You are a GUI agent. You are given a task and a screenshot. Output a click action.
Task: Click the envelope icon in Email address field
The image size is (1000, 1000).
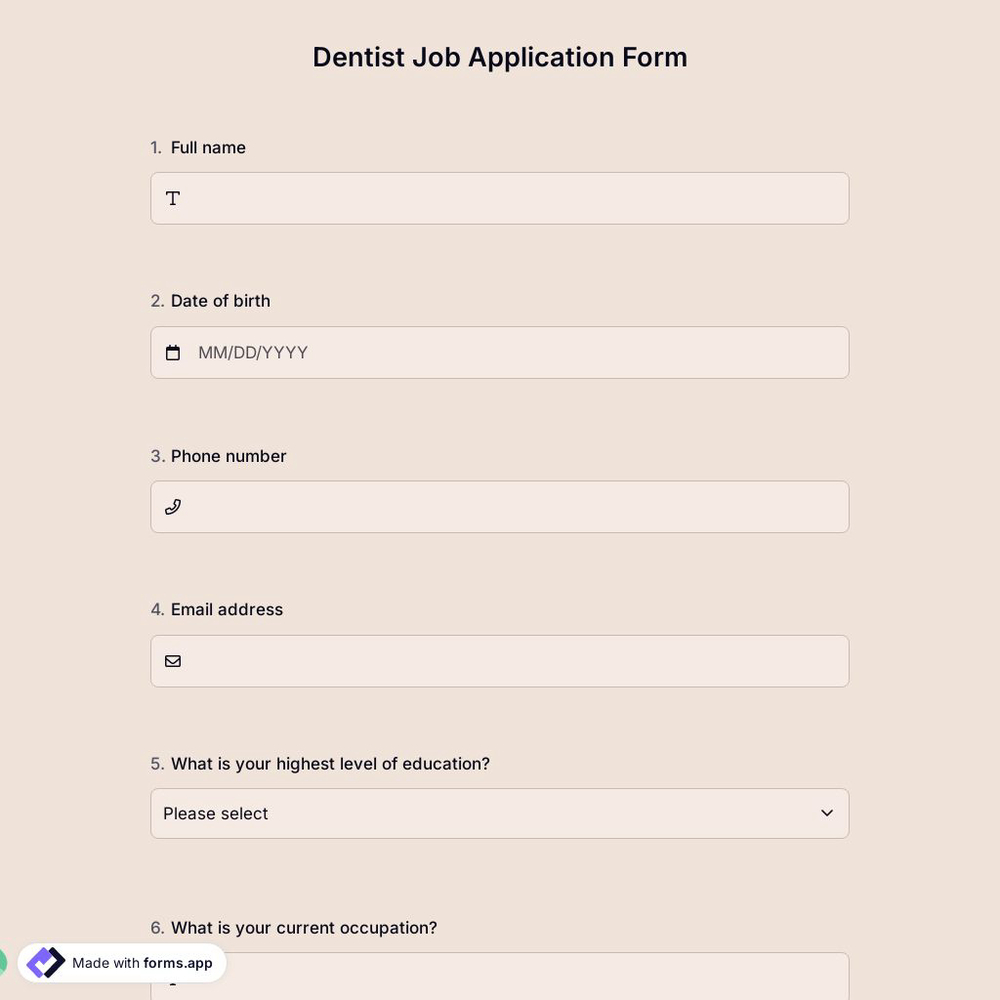(172, 661)
